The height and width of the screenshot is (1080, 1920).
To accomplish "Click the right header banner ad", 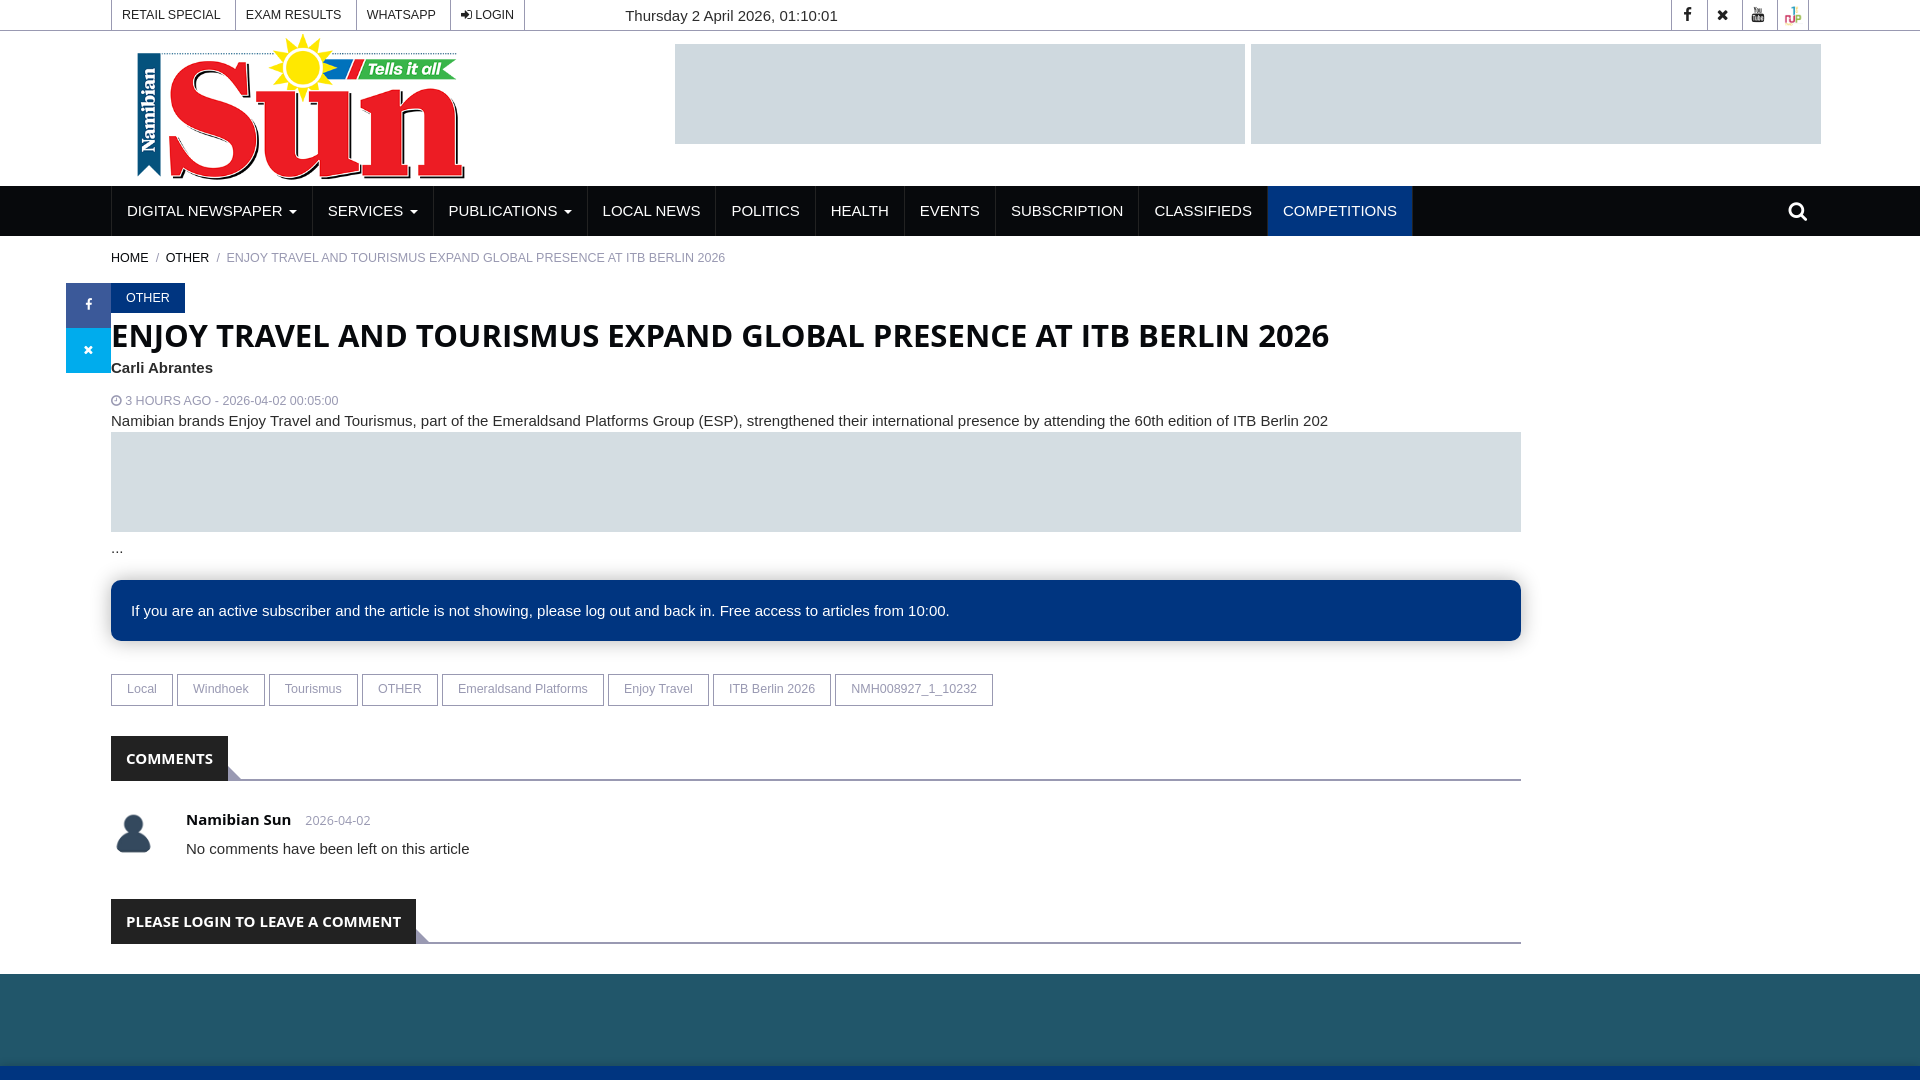I will click(1536, 94).
